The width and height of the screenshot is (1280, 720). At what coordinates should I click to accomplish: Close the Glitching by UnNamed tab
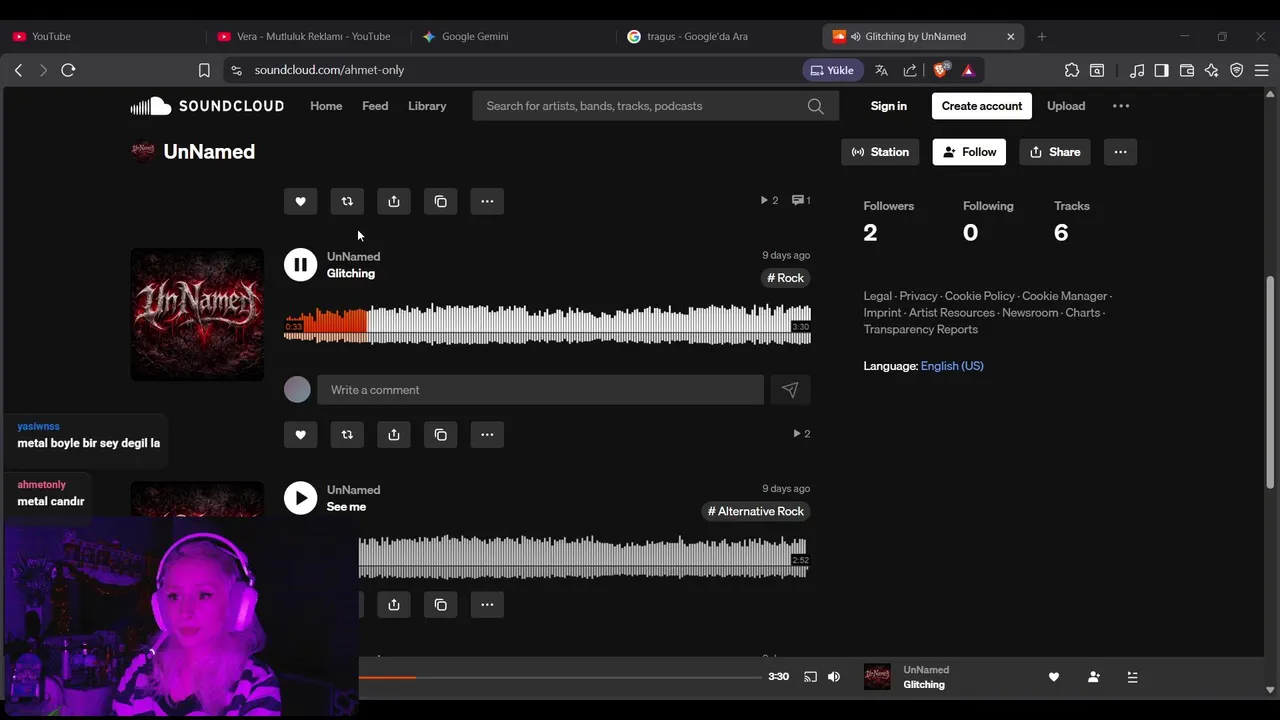tap(1010, 36)
